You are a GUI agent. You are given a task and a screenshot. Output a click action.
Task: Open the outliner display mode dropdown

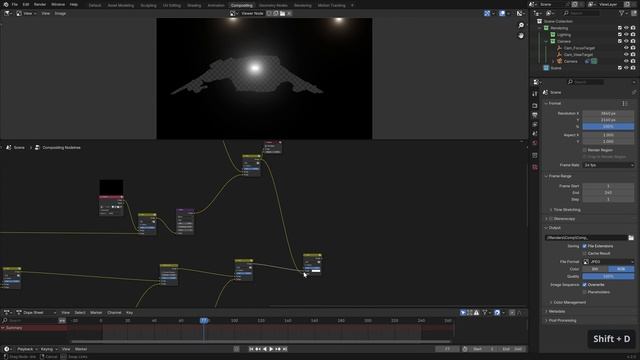point(550,13)
